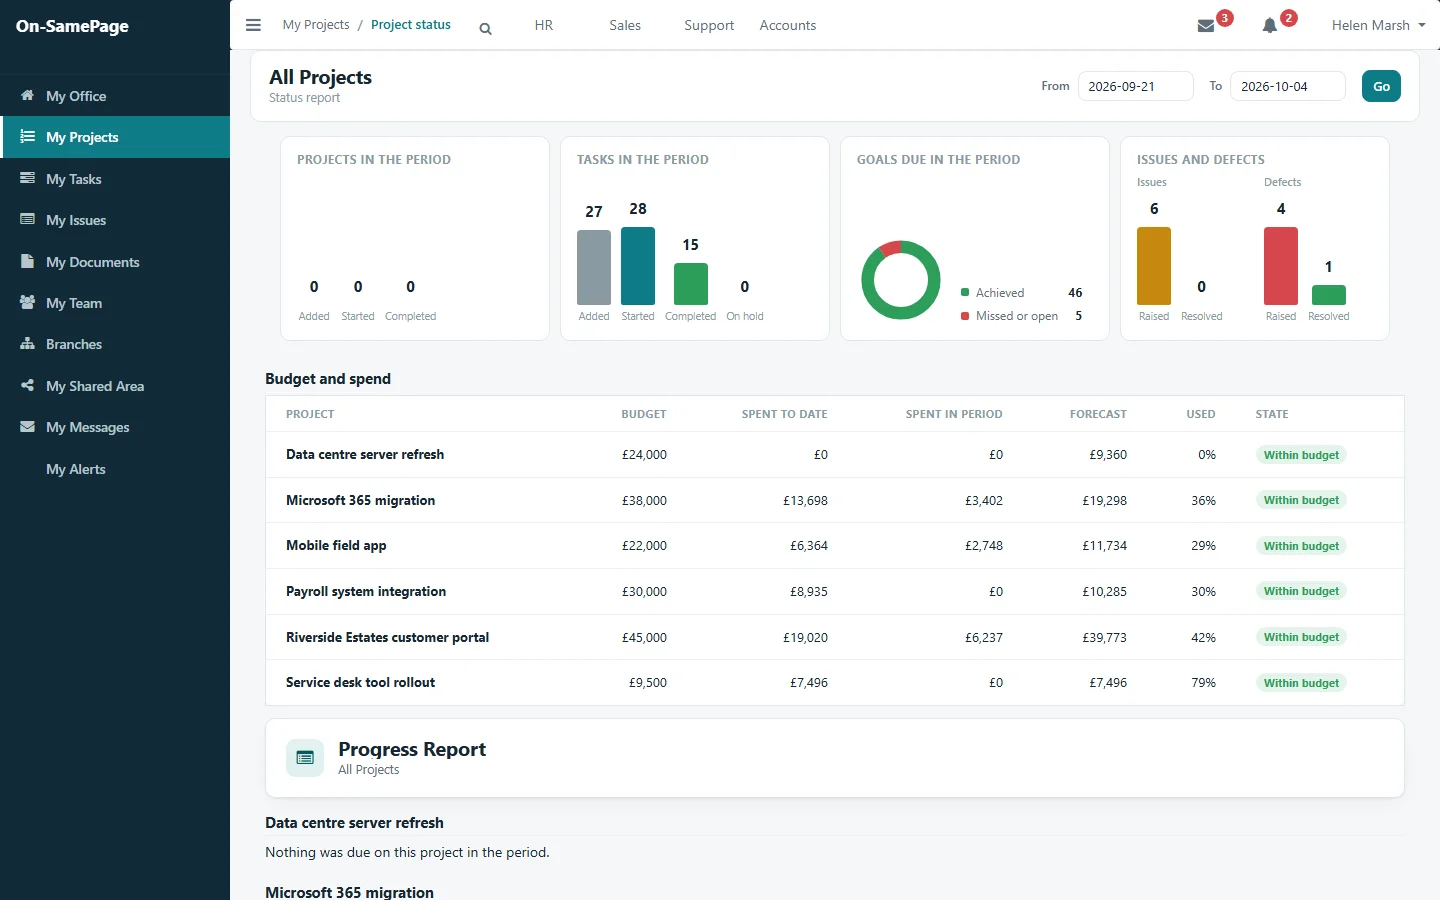Open the Accounts menu
1440x900 pixels.
point(788,25)
